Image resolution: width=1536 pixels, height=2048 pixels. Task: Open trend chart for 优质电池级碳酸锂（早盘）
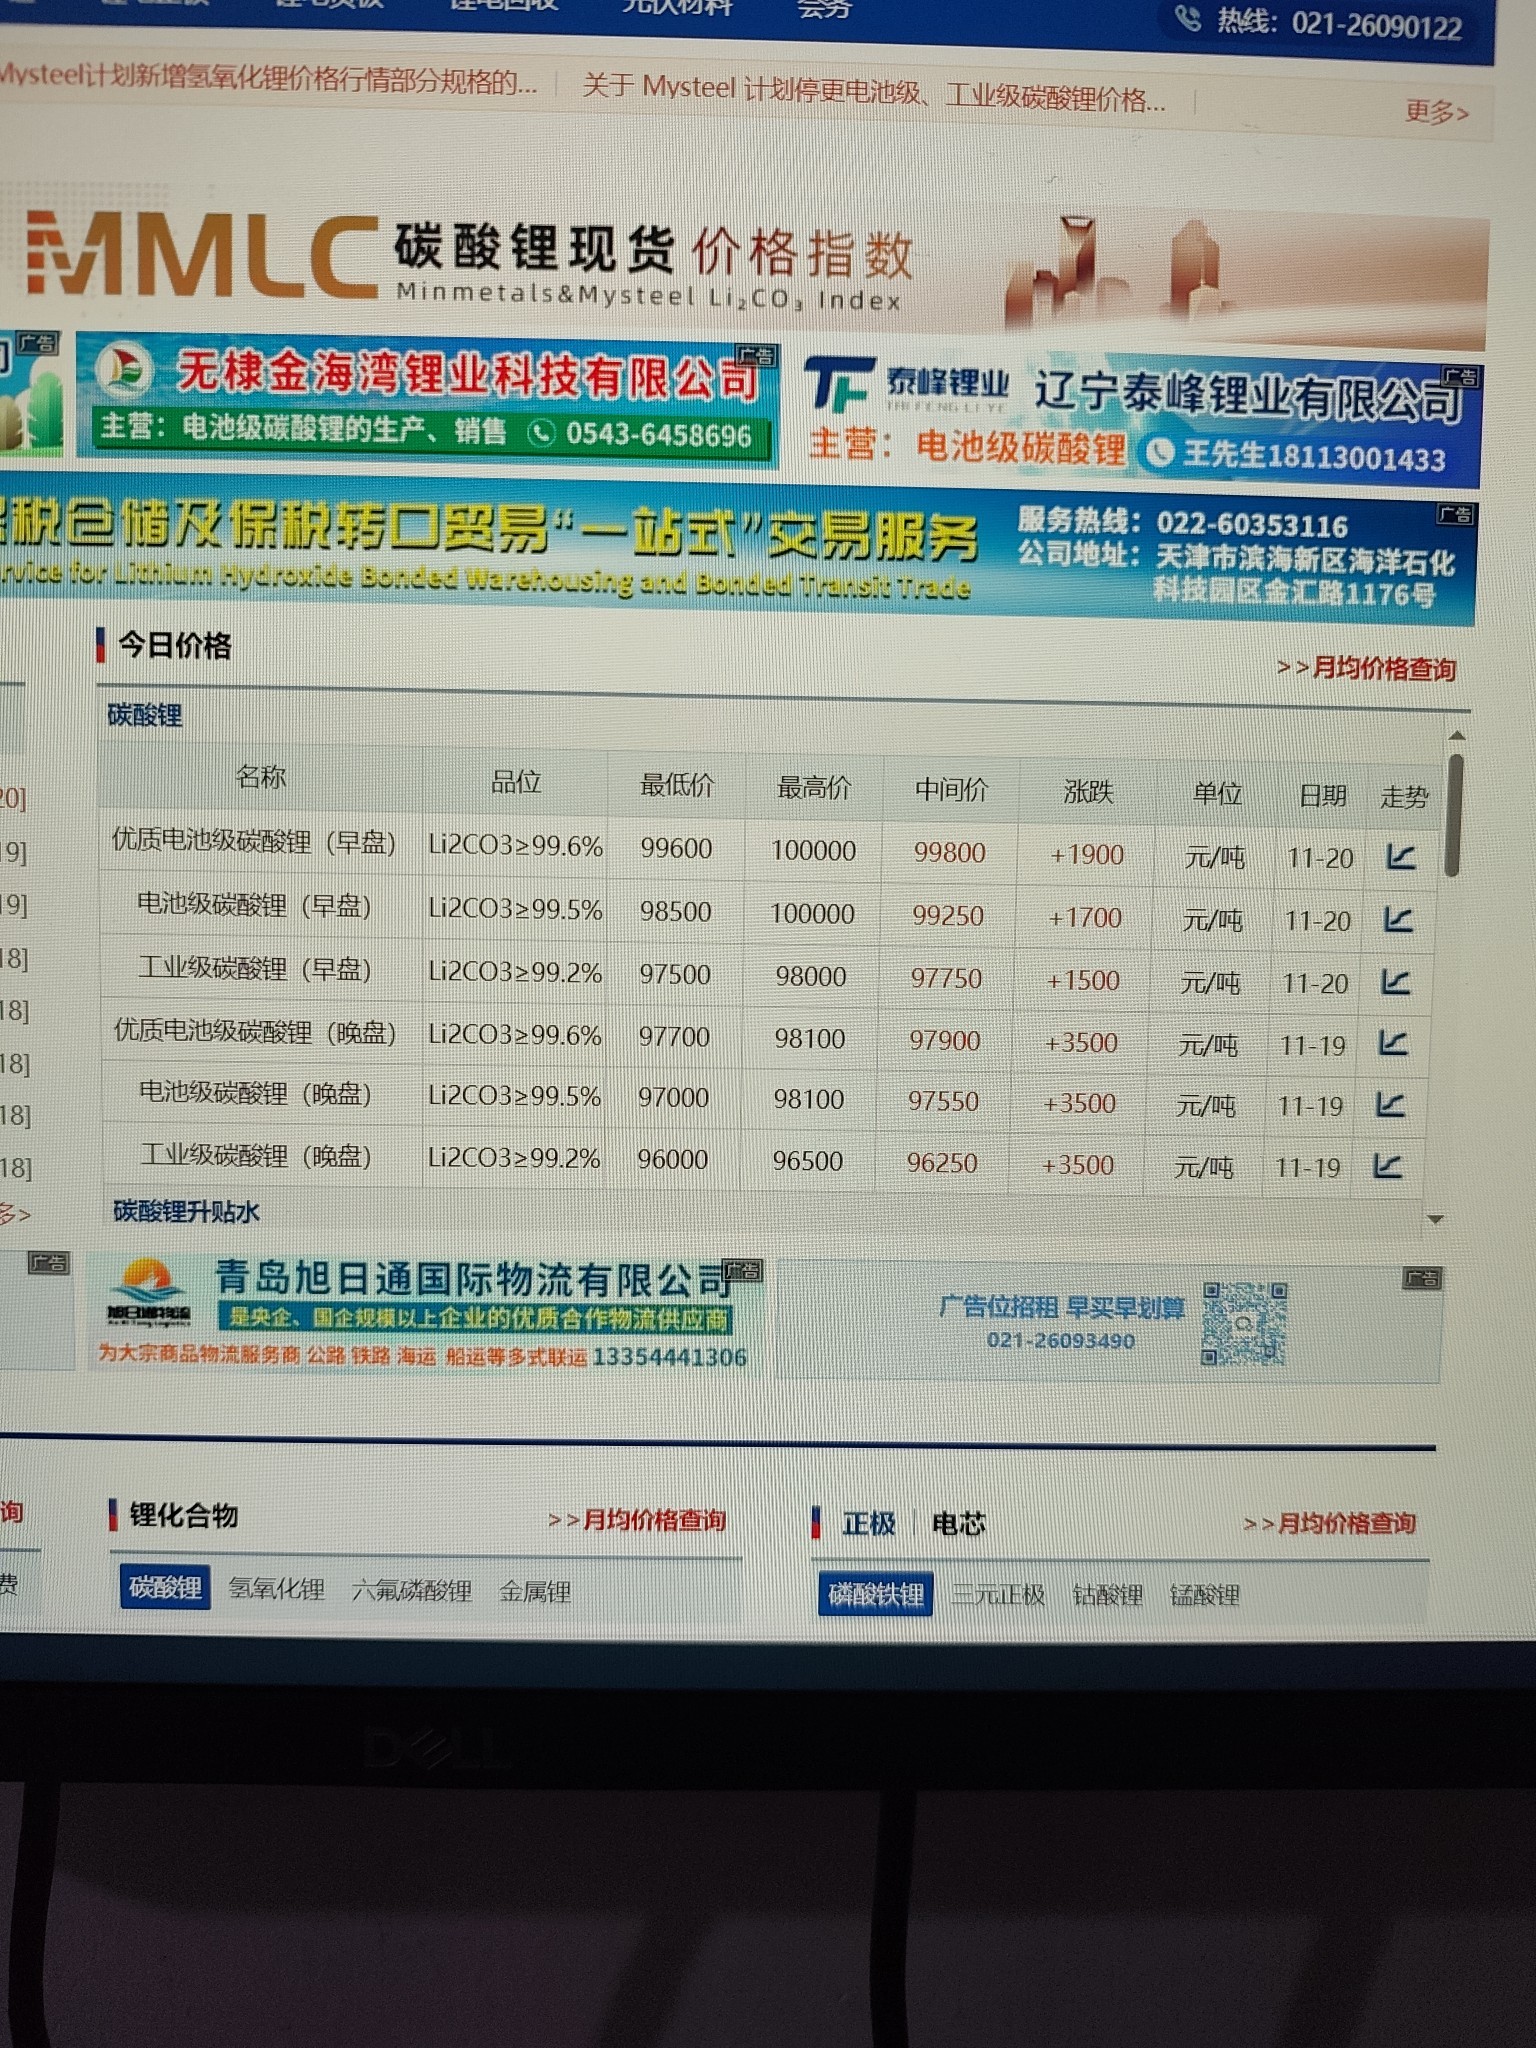point(1401,857)
